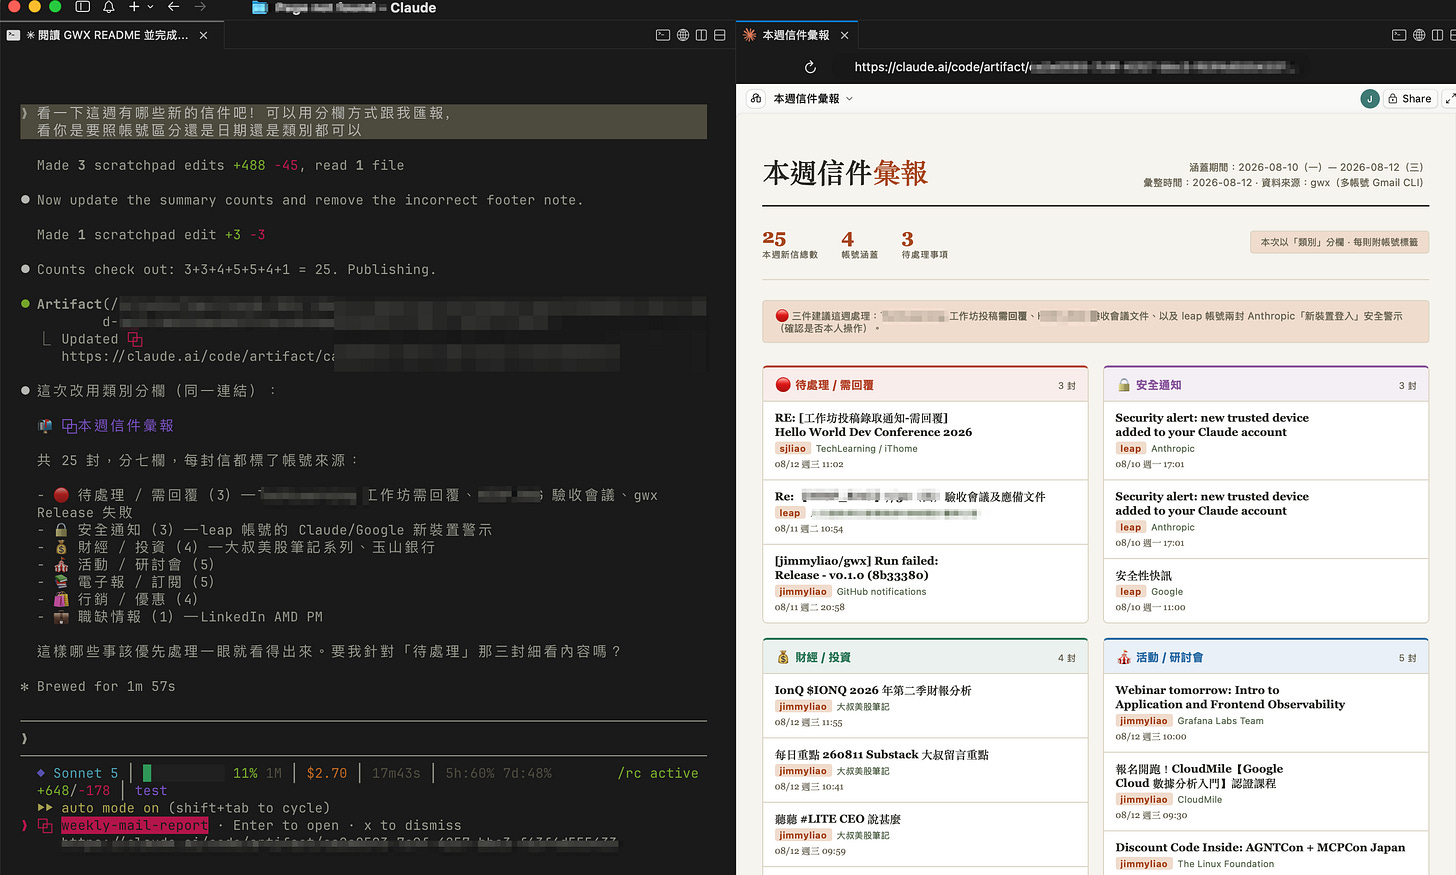Click the 財經 / 投資 section header

click(925, 657)
